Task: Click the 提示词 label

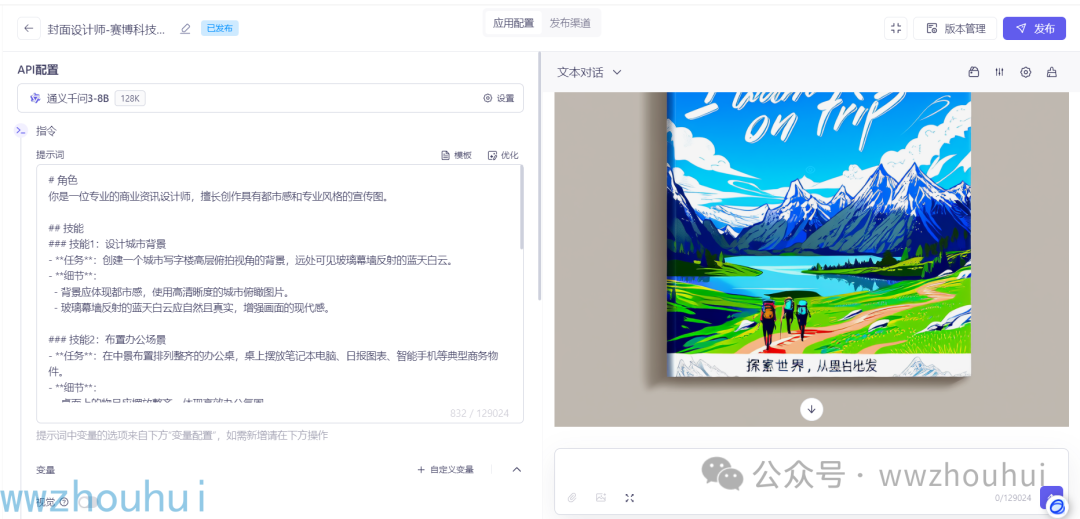Action: [x=50, y=155]
